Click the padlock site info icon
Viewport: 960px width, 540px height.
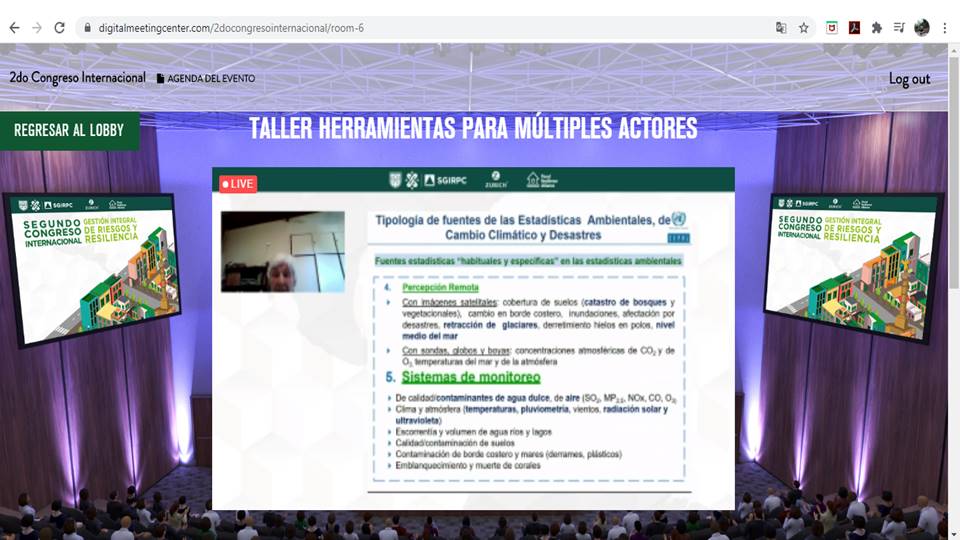[88, 28]
